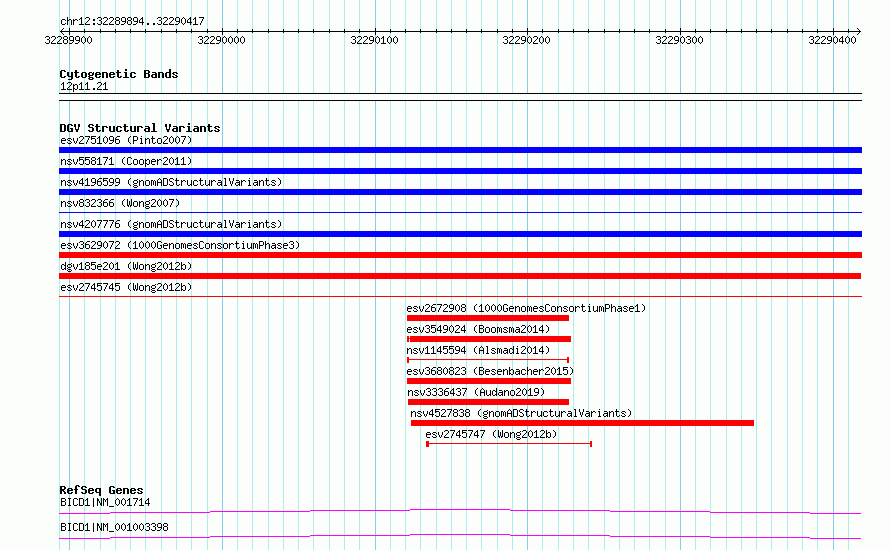The height and width of the screenshot is (550, 890).
Task: Click the blue bar under nsv4196599
Action: coord(460,192)
